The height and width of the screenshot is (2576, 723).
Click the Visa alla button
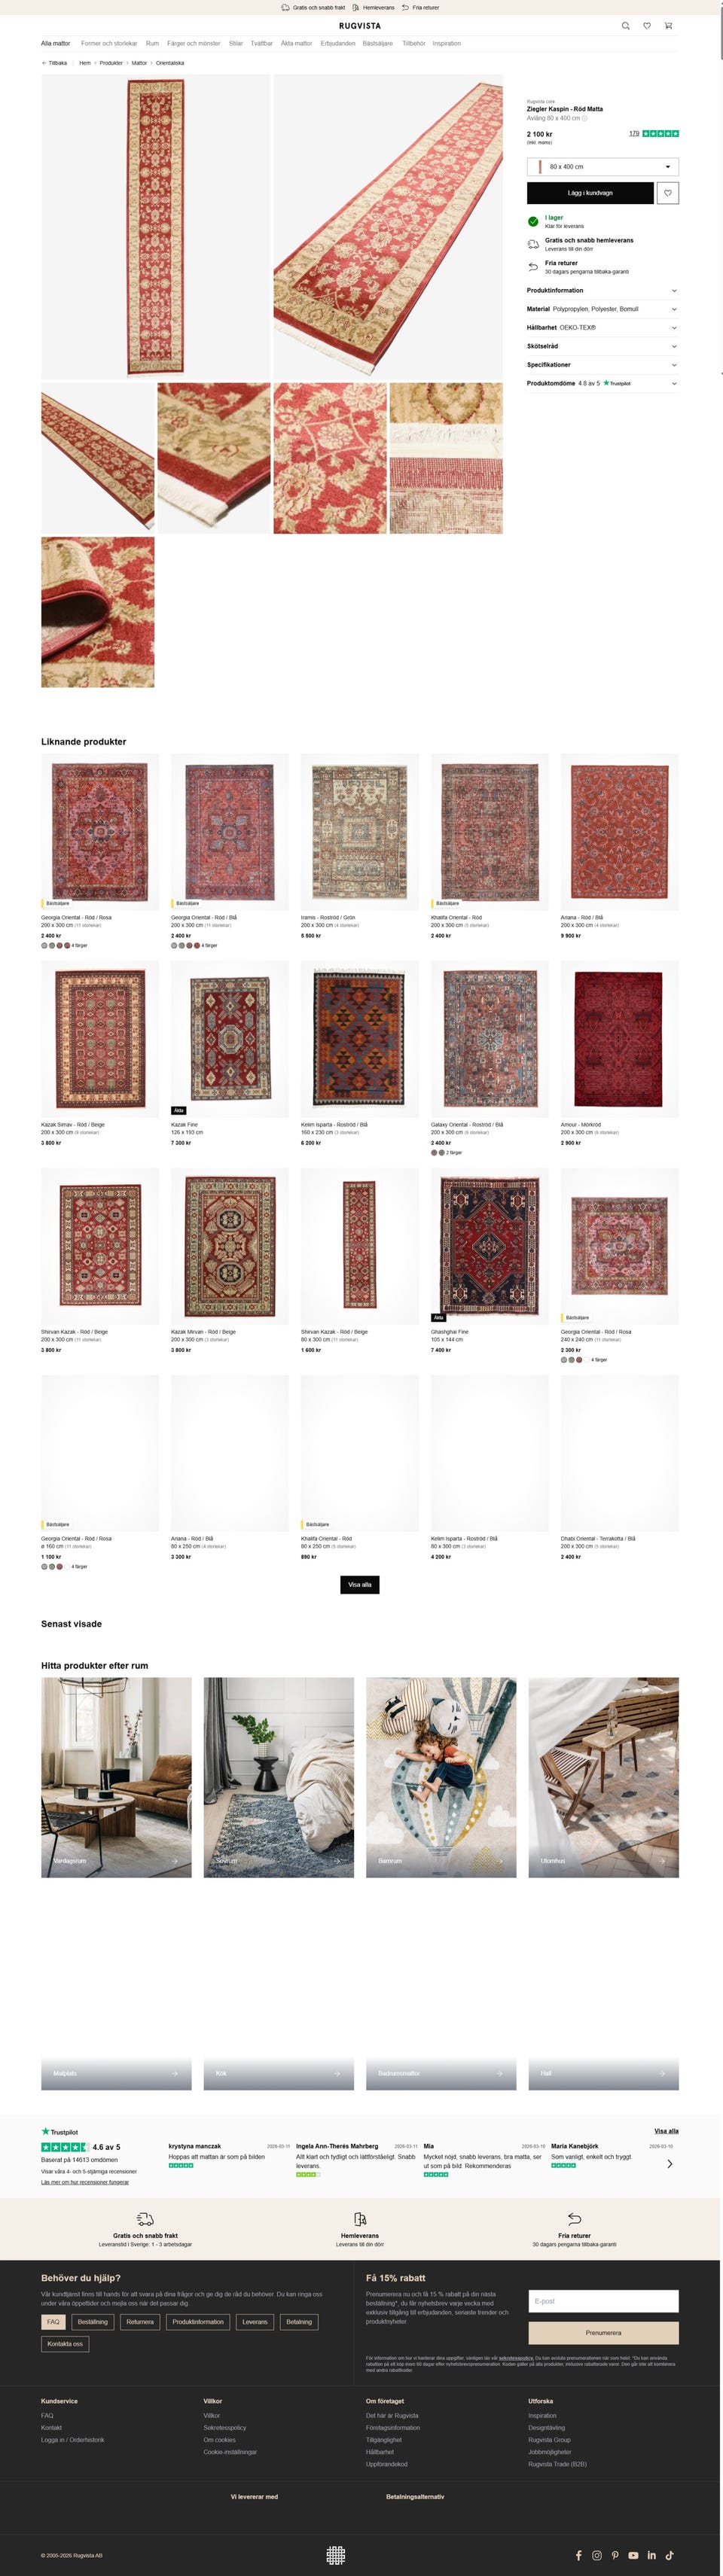coord(360,1584)
